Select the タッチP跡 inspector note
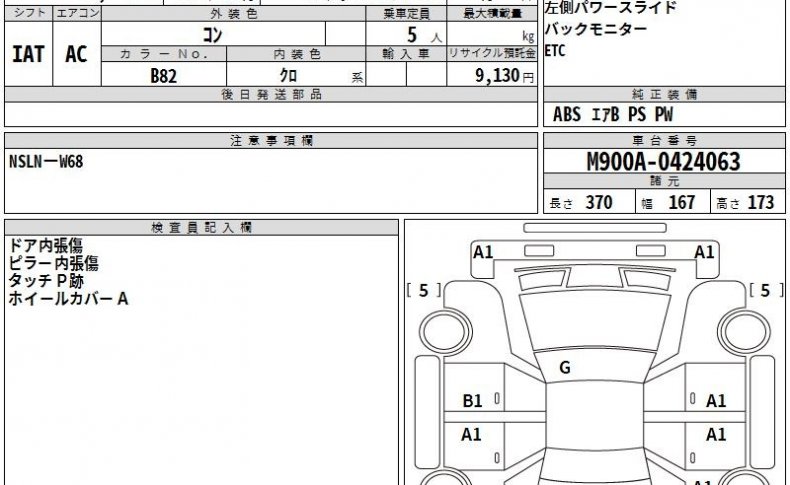Viewport: 790px width, 485px height. [x=46, y=281]
